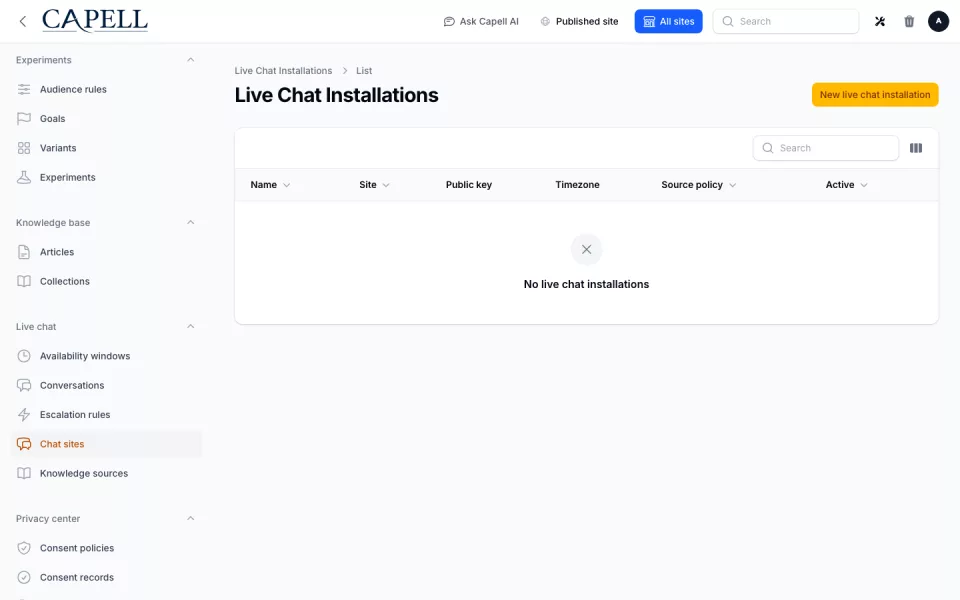Sort by the Active column
The image size is (960, 600).
(x=846, y=185)
